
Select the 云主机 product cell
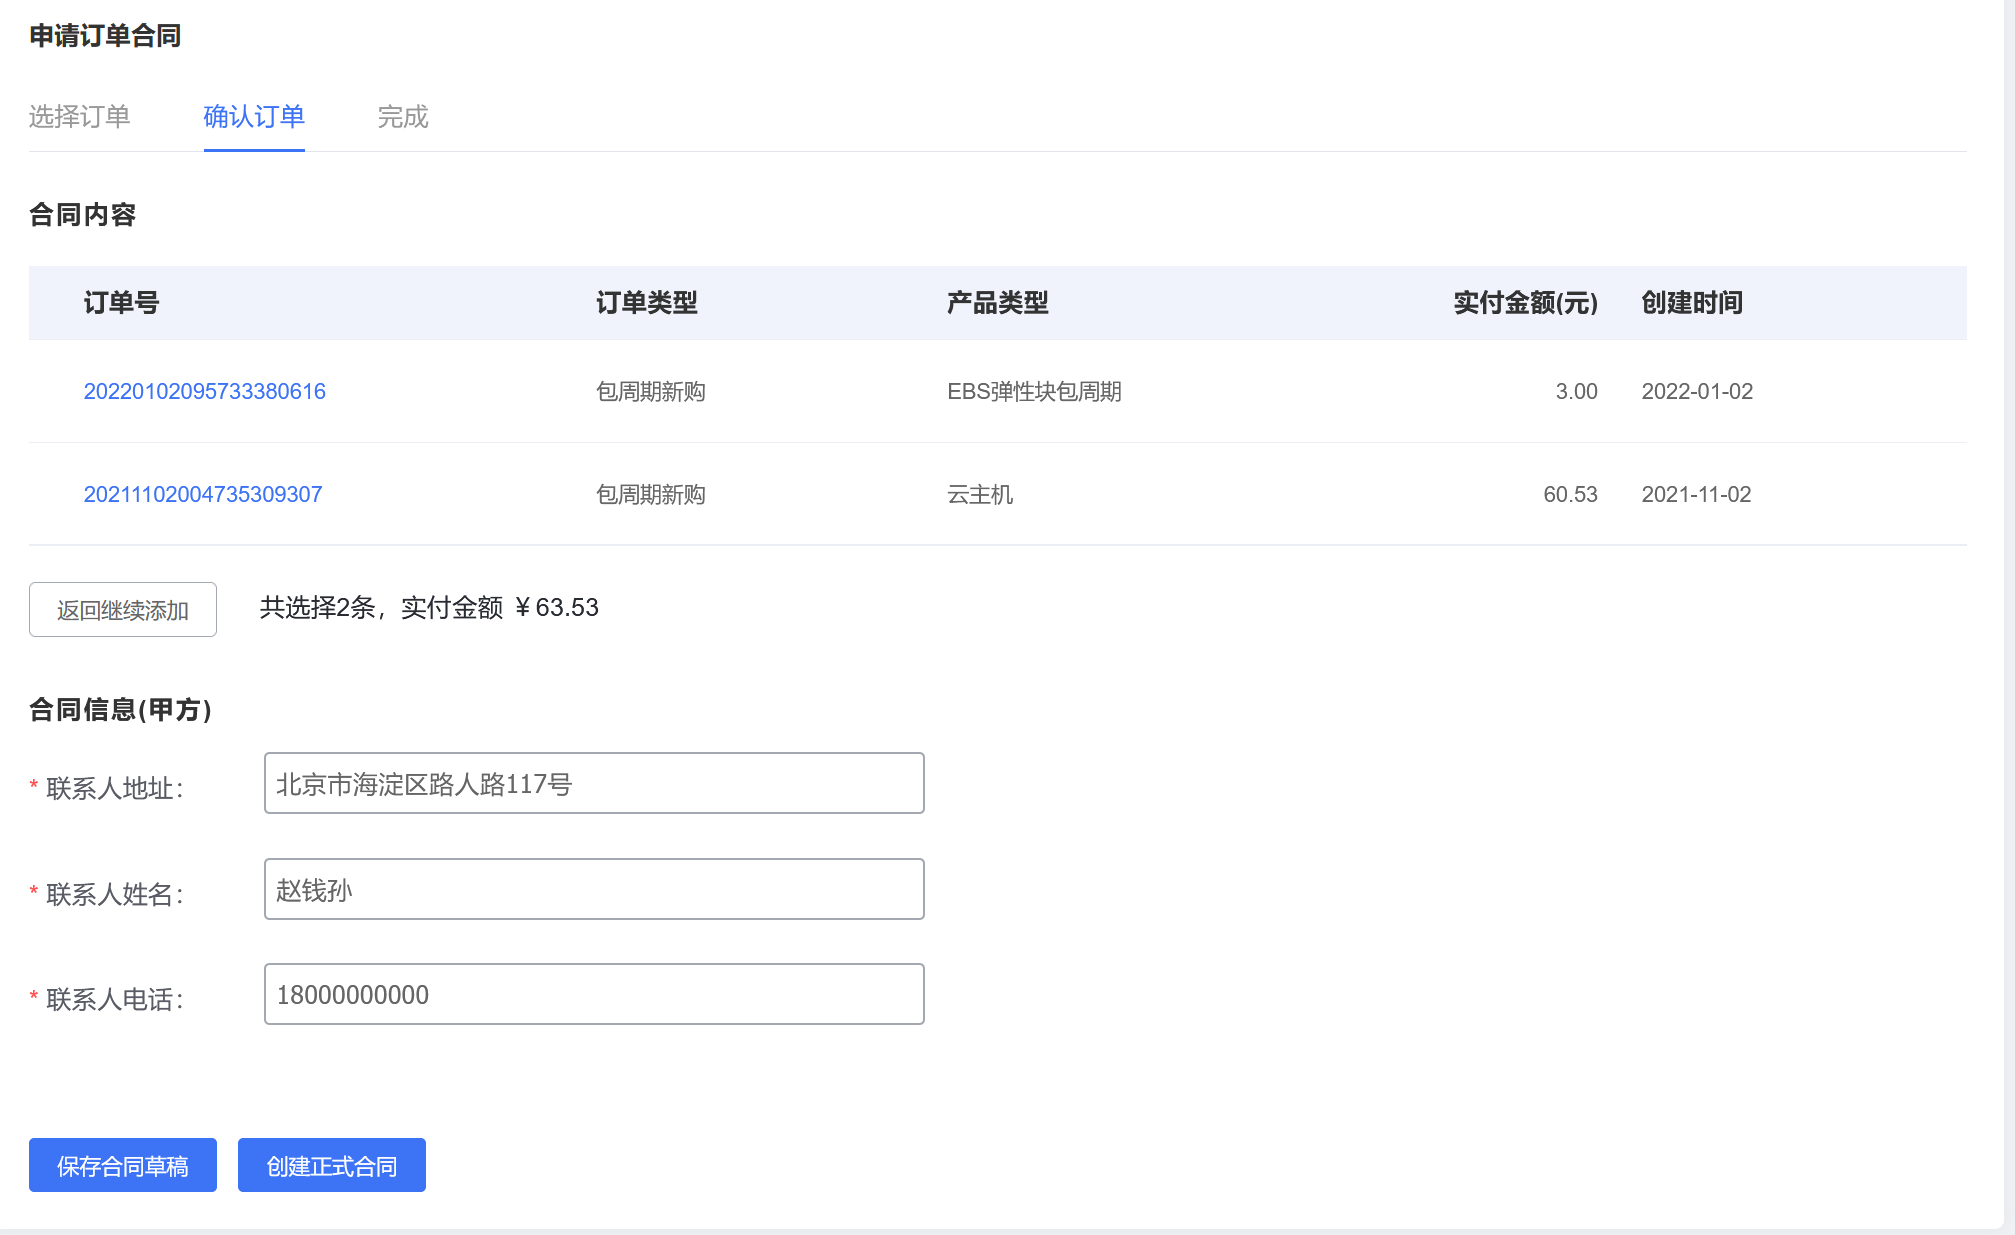(979, 494)
